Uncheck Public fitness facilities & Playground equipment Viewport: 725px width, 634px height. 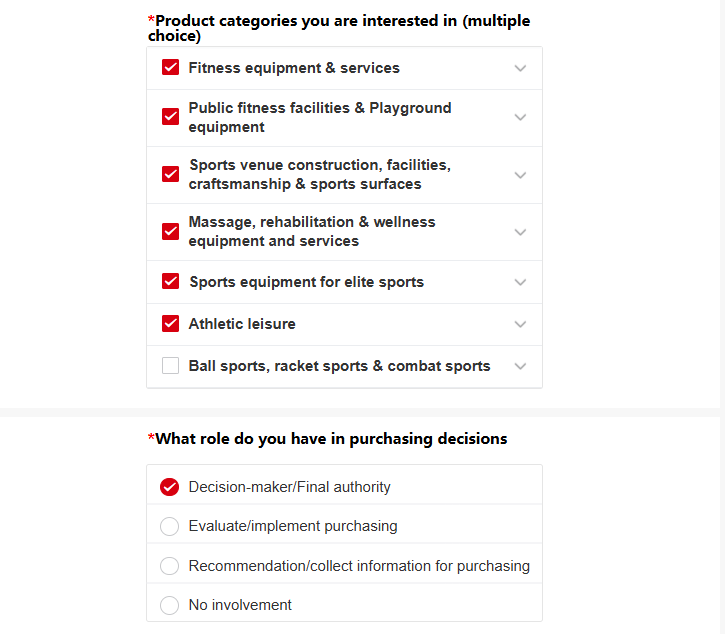tap(170, 117)
